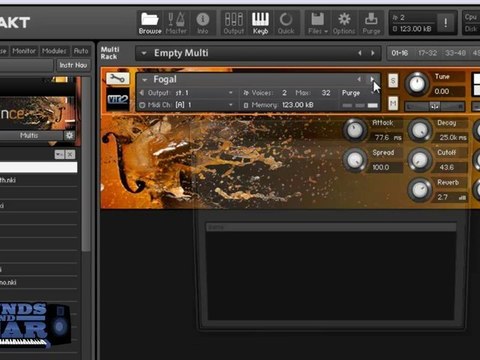Select rack page 33-48

(455, 53)
